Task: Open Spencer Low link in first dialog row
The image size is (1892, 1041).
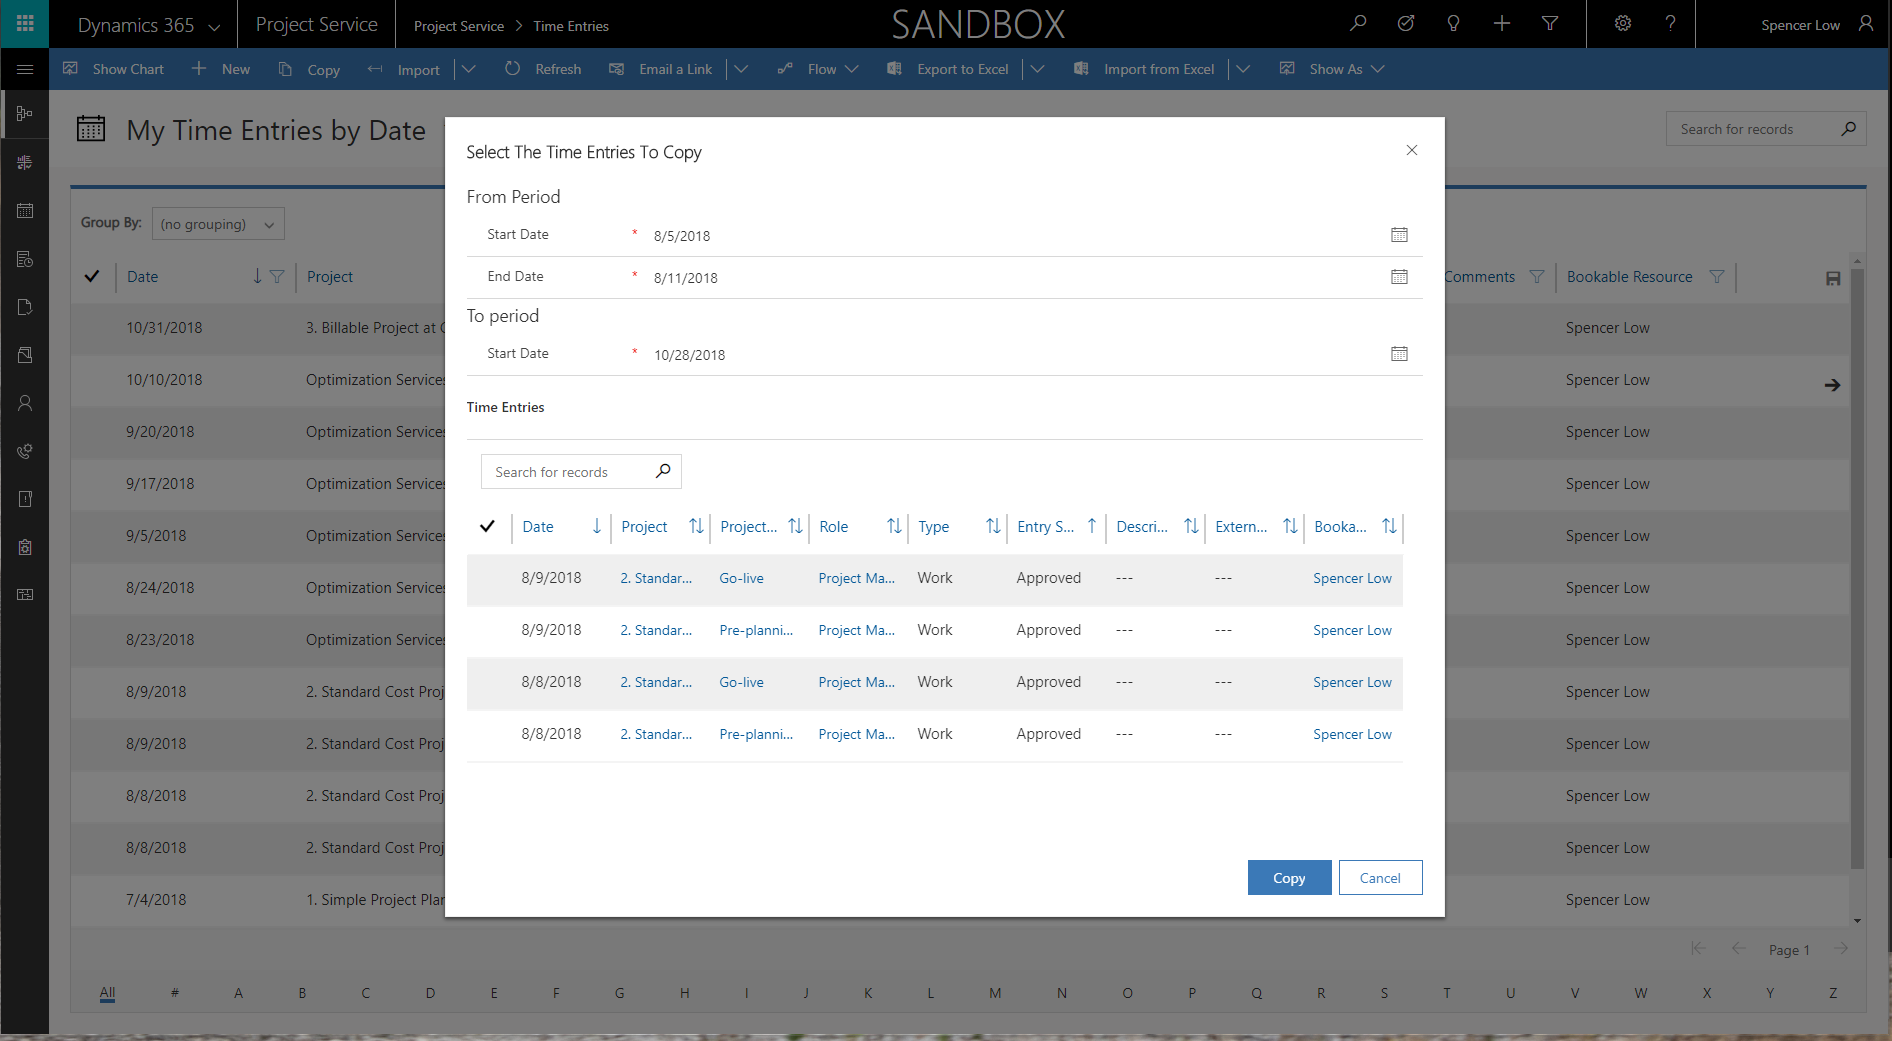Action: 1352,579
